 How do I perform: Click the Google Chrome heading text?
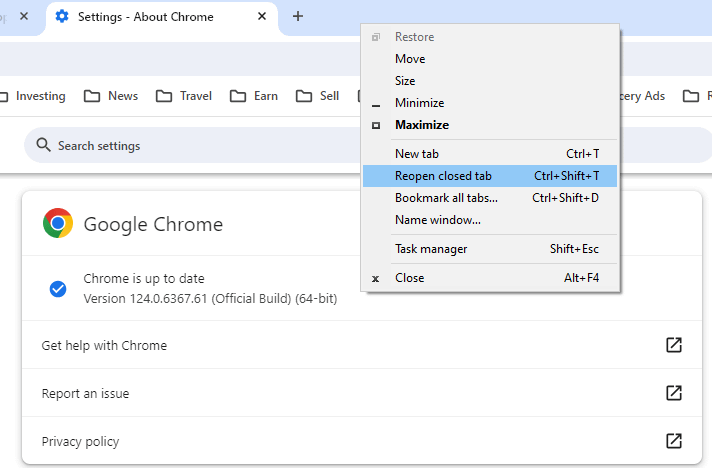click(x=153, y=224)
